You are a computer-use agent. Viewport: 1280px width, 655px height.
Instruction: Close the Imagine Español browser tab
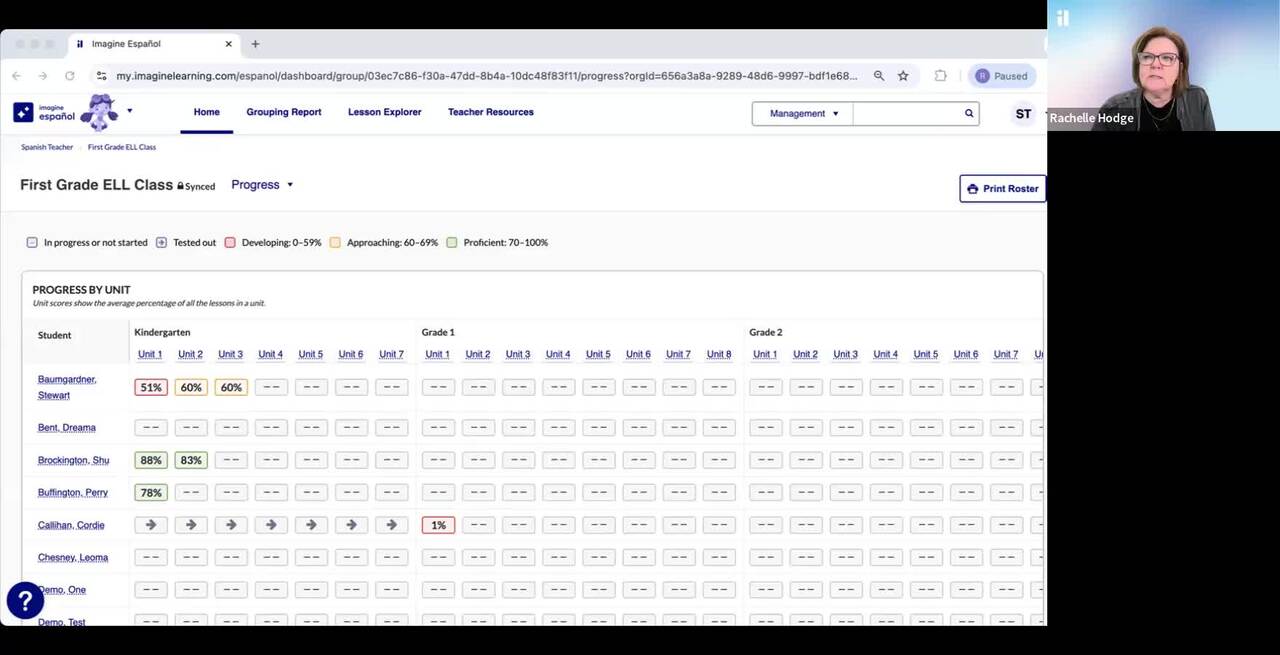pos(228,44)
